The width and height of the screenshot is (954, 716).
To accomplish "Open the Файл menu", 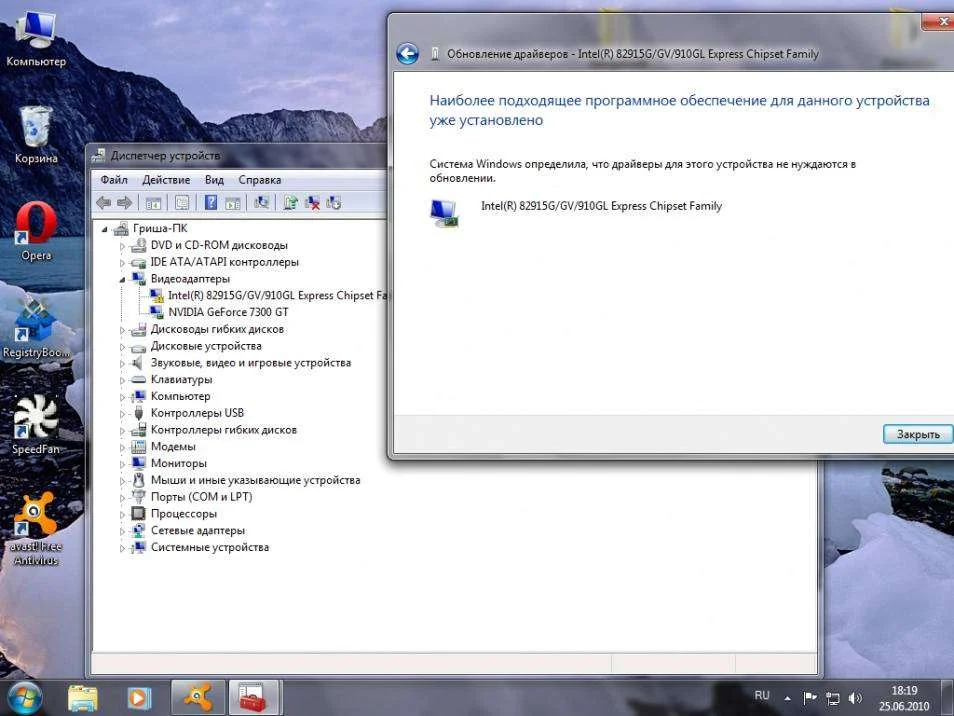I will [x=114, y=180].
